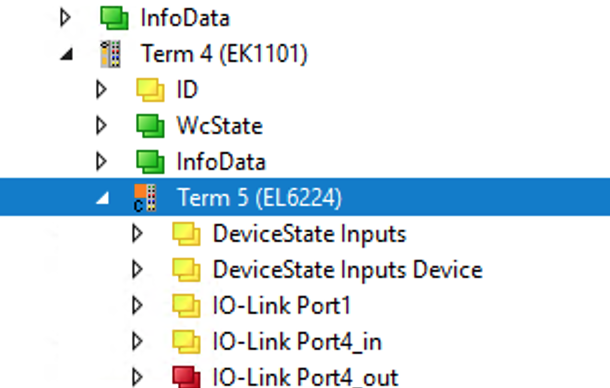Select the IO-Link Port4_out entry

click(305, 377)
